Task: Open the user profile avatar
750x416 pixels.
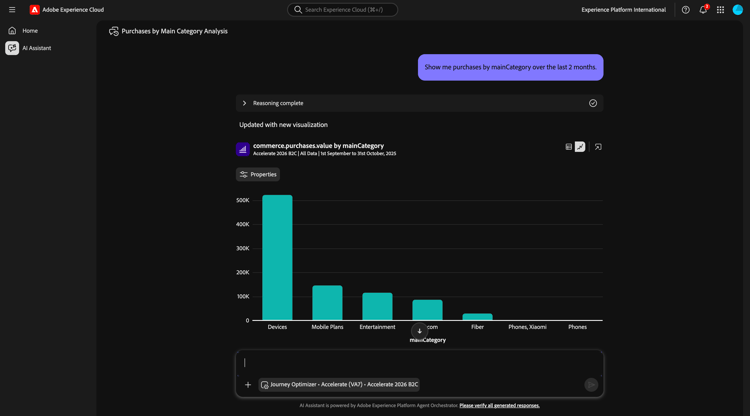Action: 738,10
